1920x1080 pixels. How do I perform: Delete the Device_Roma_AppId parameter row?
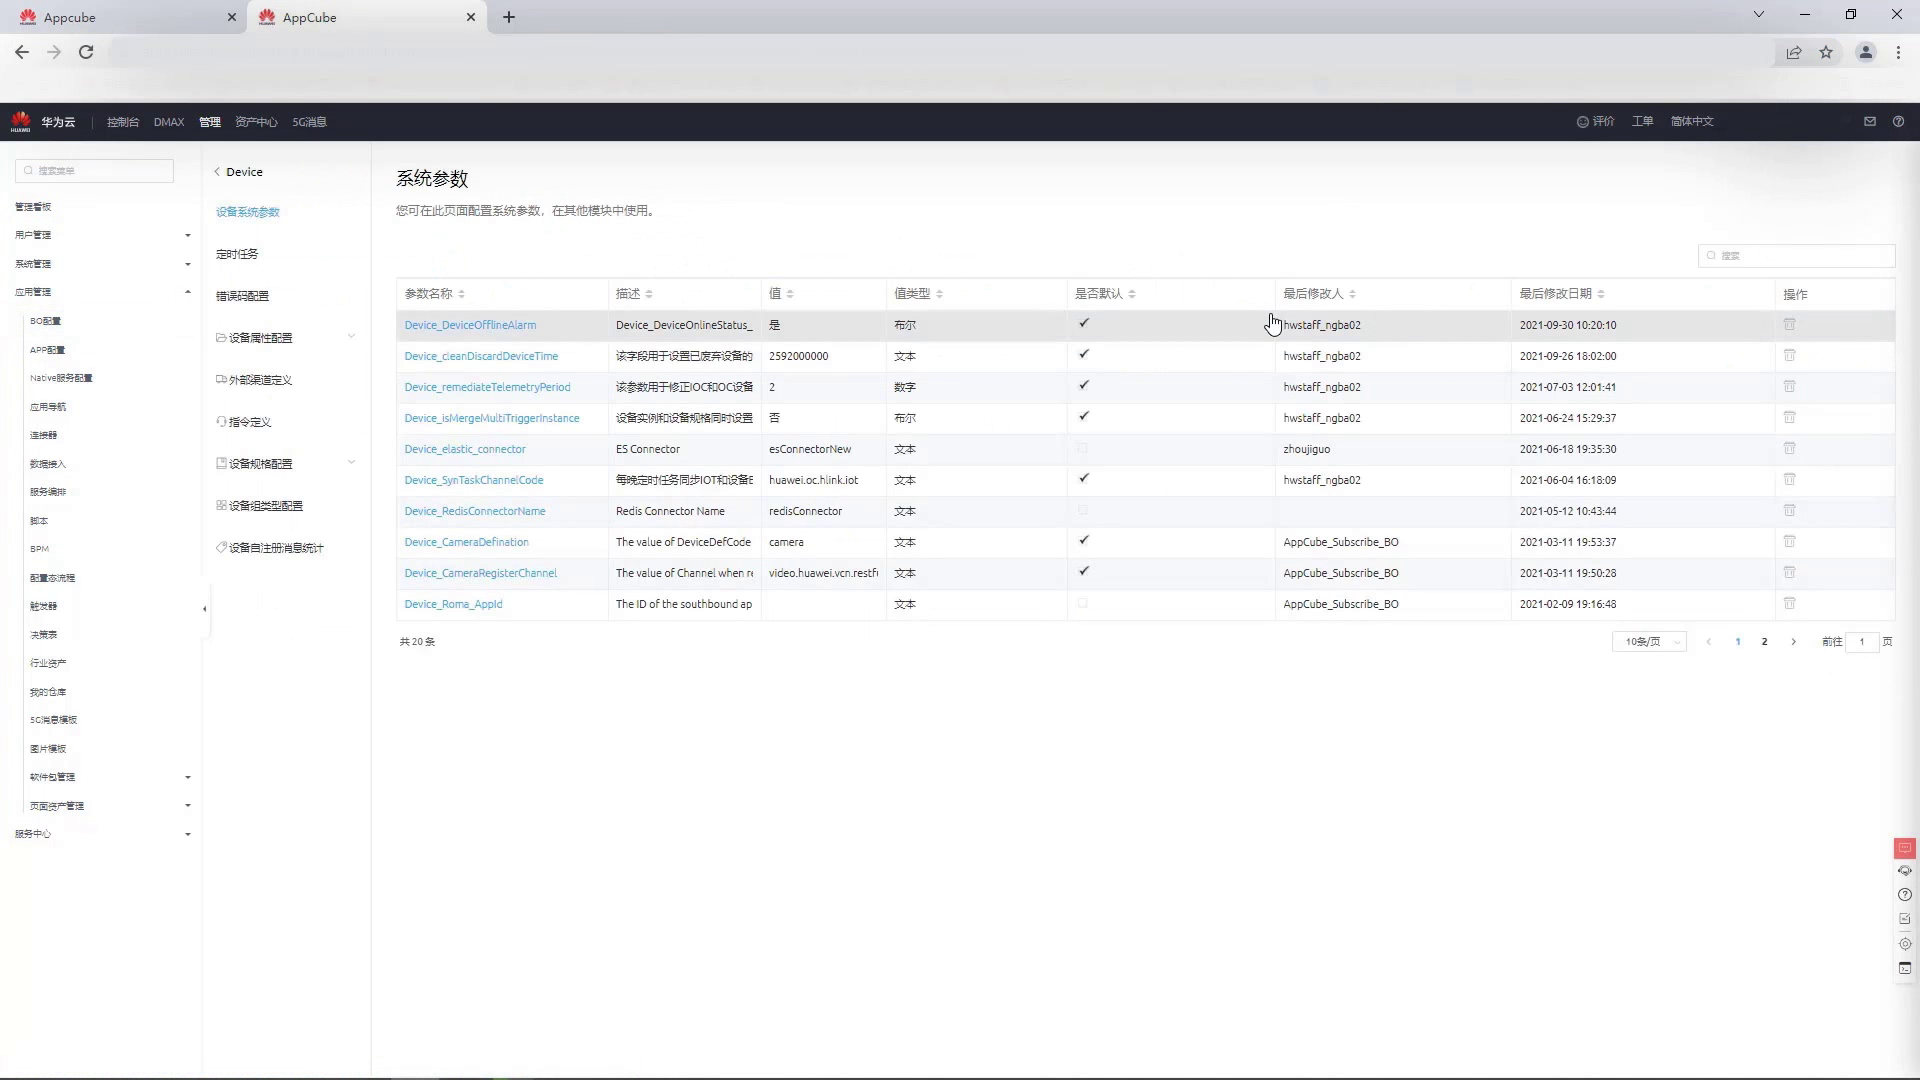point(1790,603)
